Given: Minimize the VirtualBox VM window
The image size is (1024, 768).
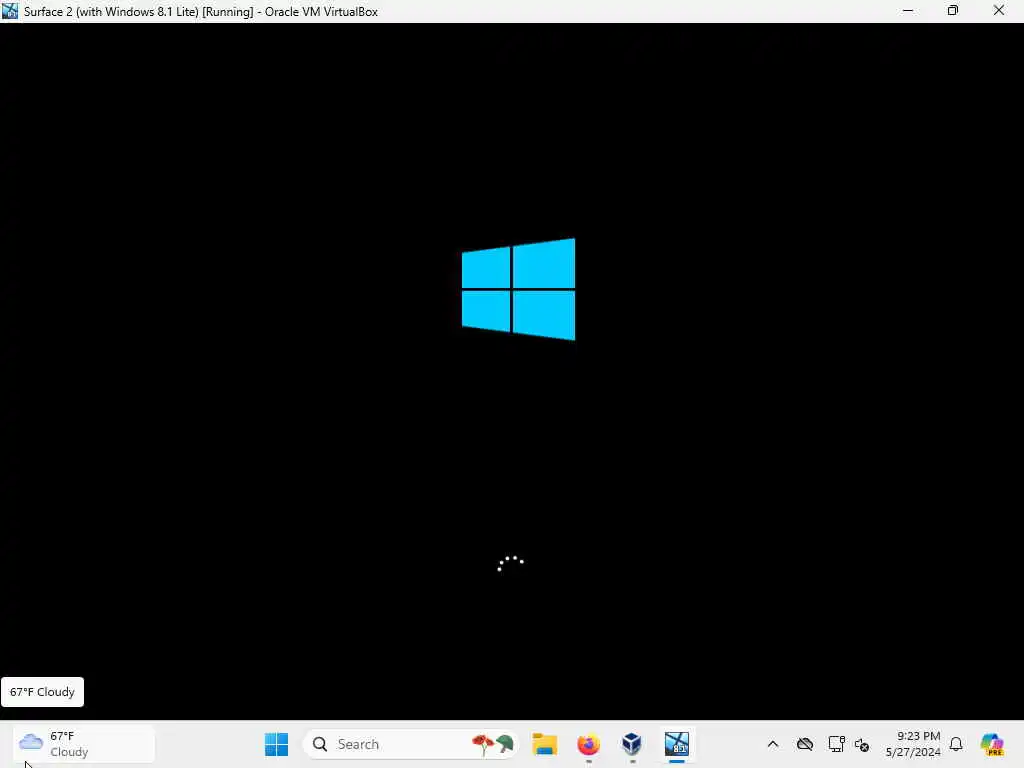Looking at the screenshot, I should [908, 11].
